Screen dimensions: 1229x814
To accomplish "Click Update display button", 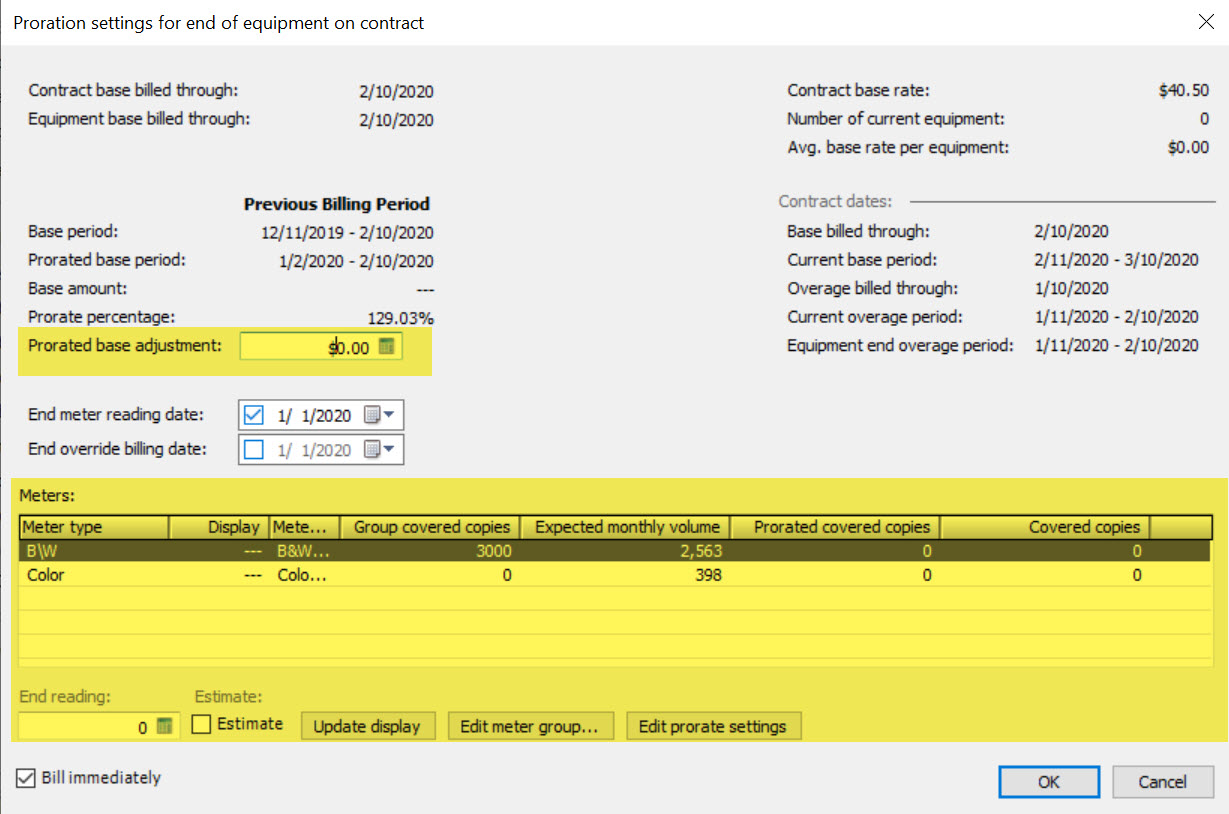I will tap(367, 726).
